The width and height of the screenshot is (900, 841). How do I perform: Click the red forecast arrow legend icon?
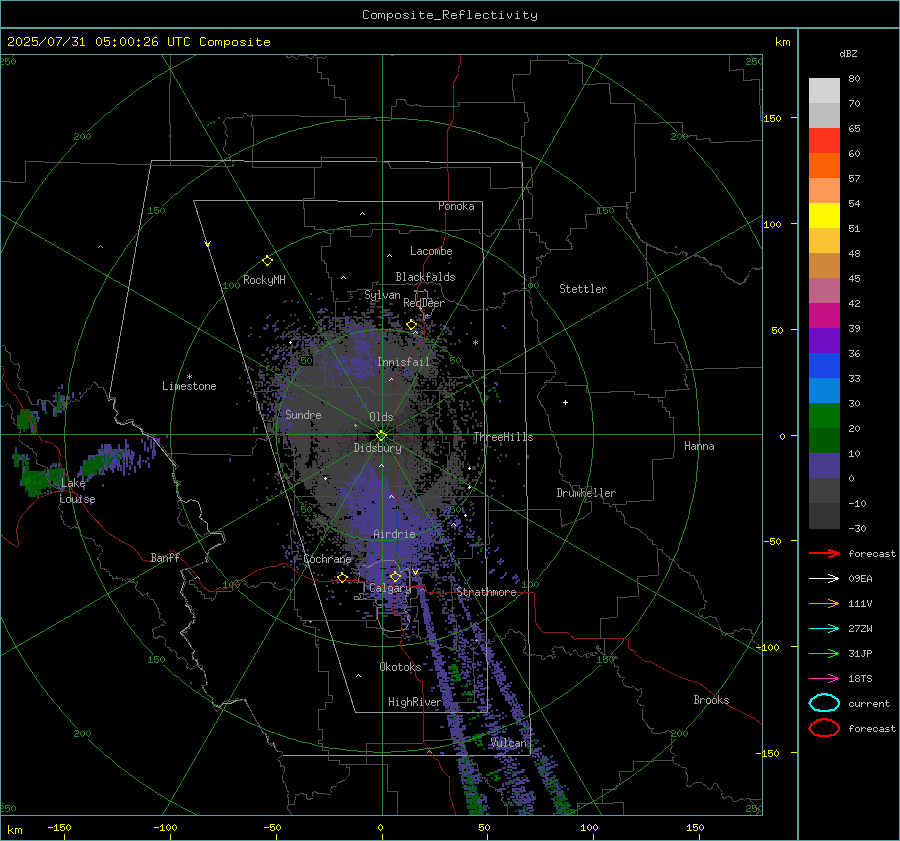click(x=824, y=553)
